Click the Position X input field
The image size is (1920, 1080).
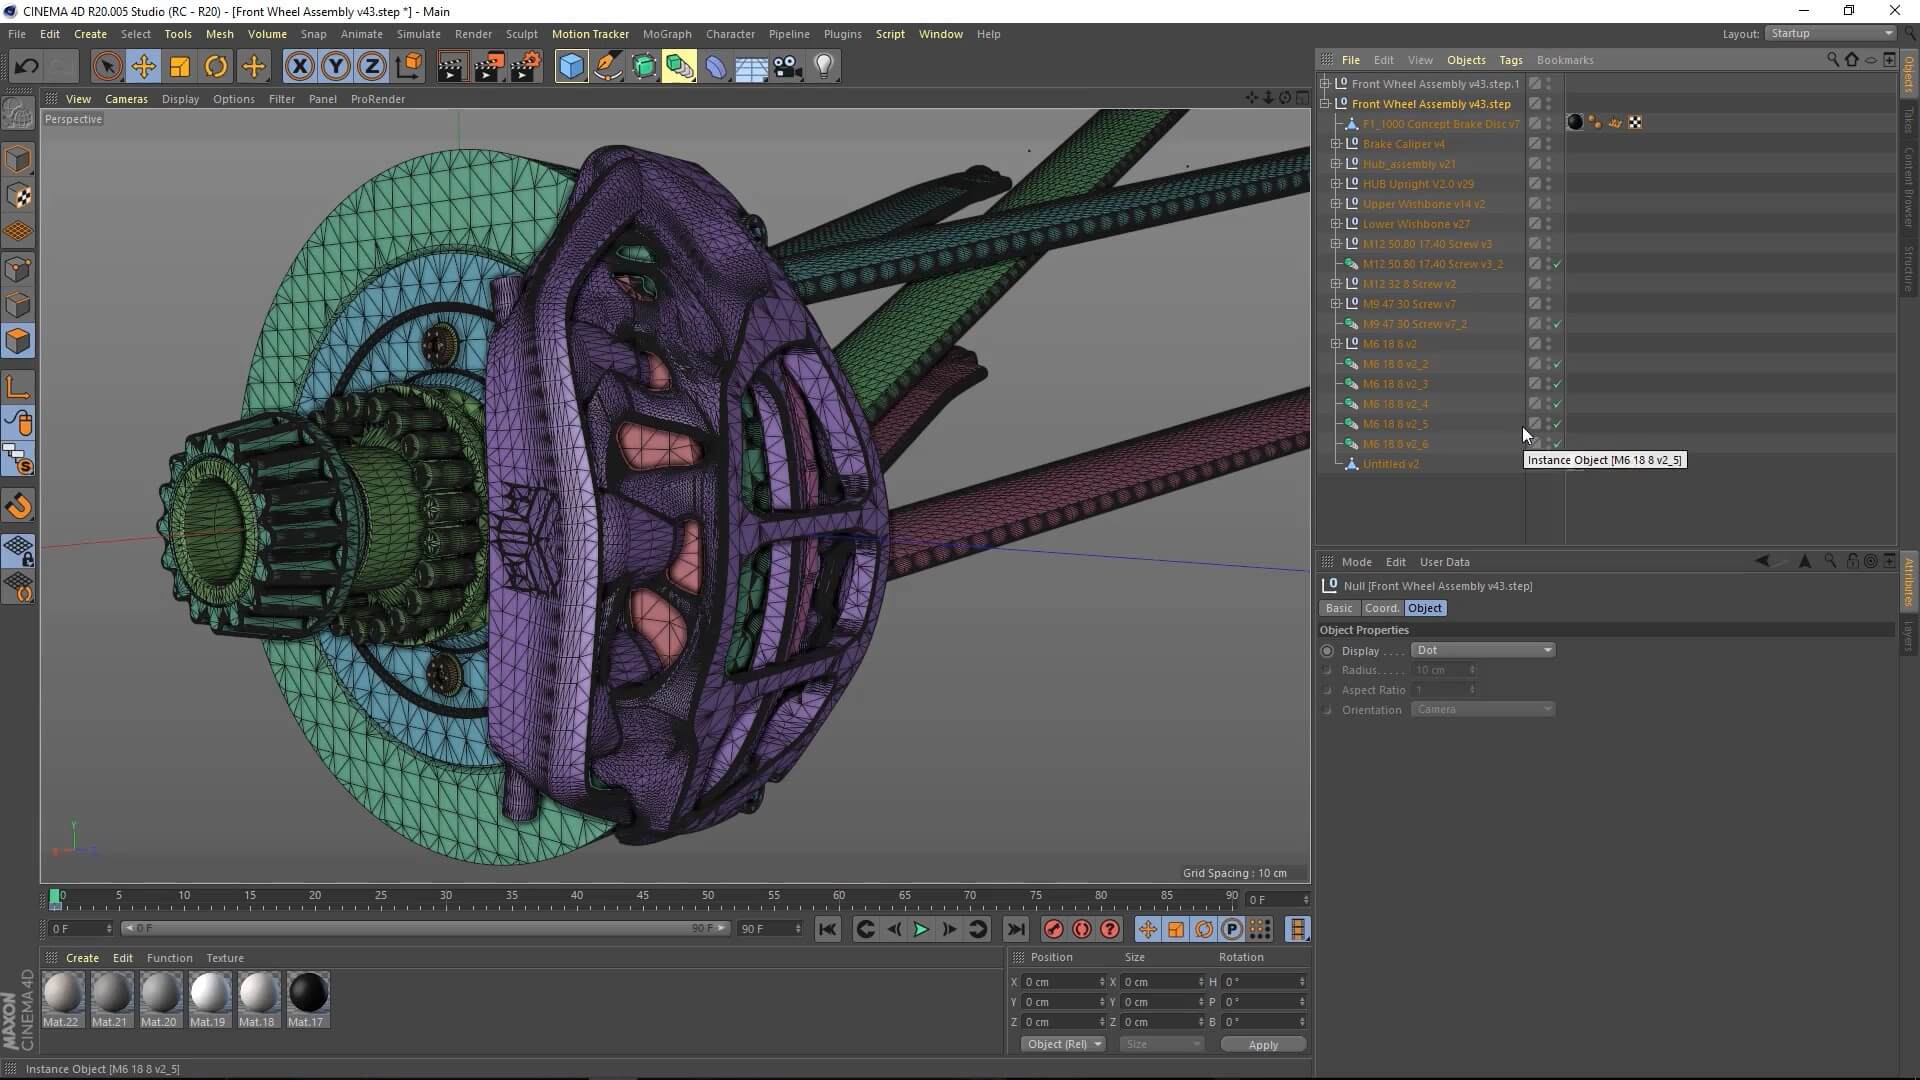pyautogui.click(x=1060, y=982)
